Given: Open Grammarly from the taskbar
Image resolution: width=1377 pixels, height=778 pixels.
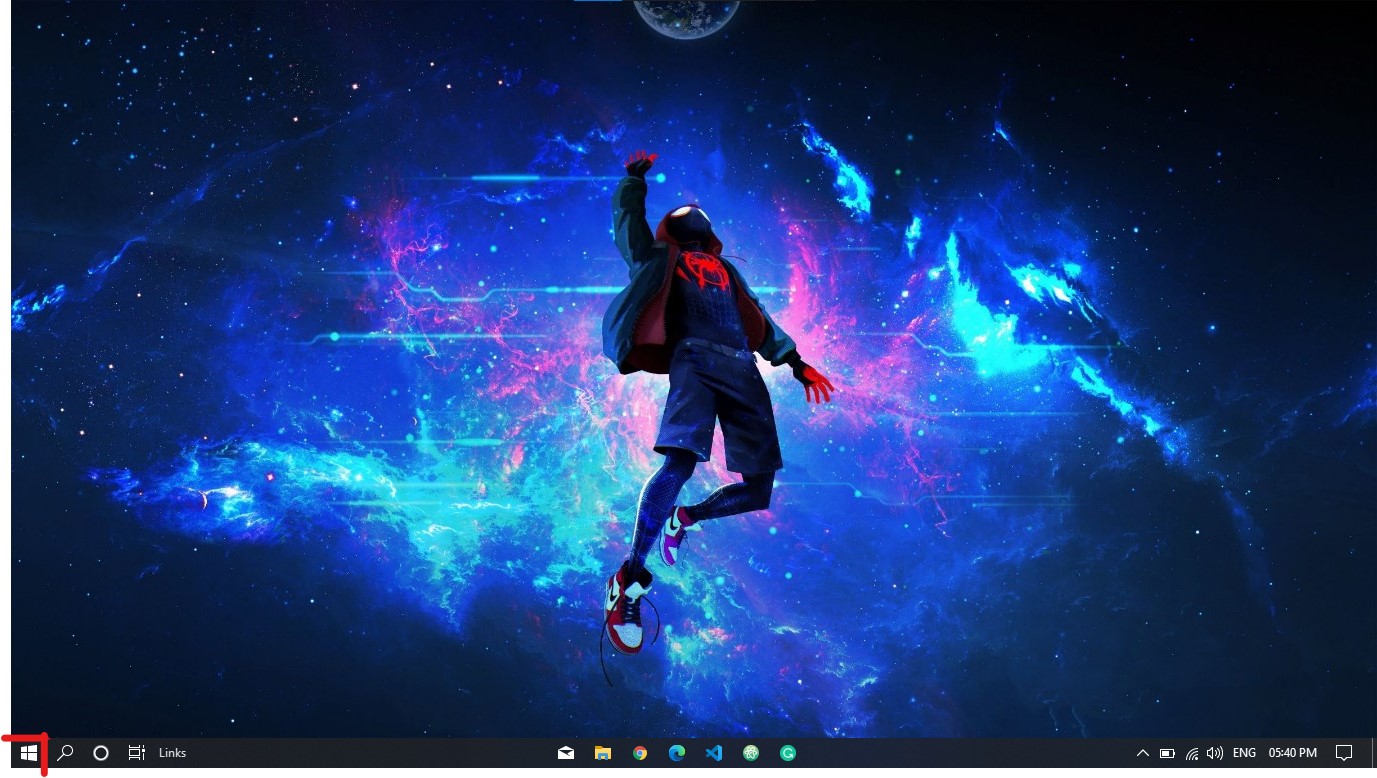Looking at the screenshot, I should pyautogui.click(x=788, y=753).
